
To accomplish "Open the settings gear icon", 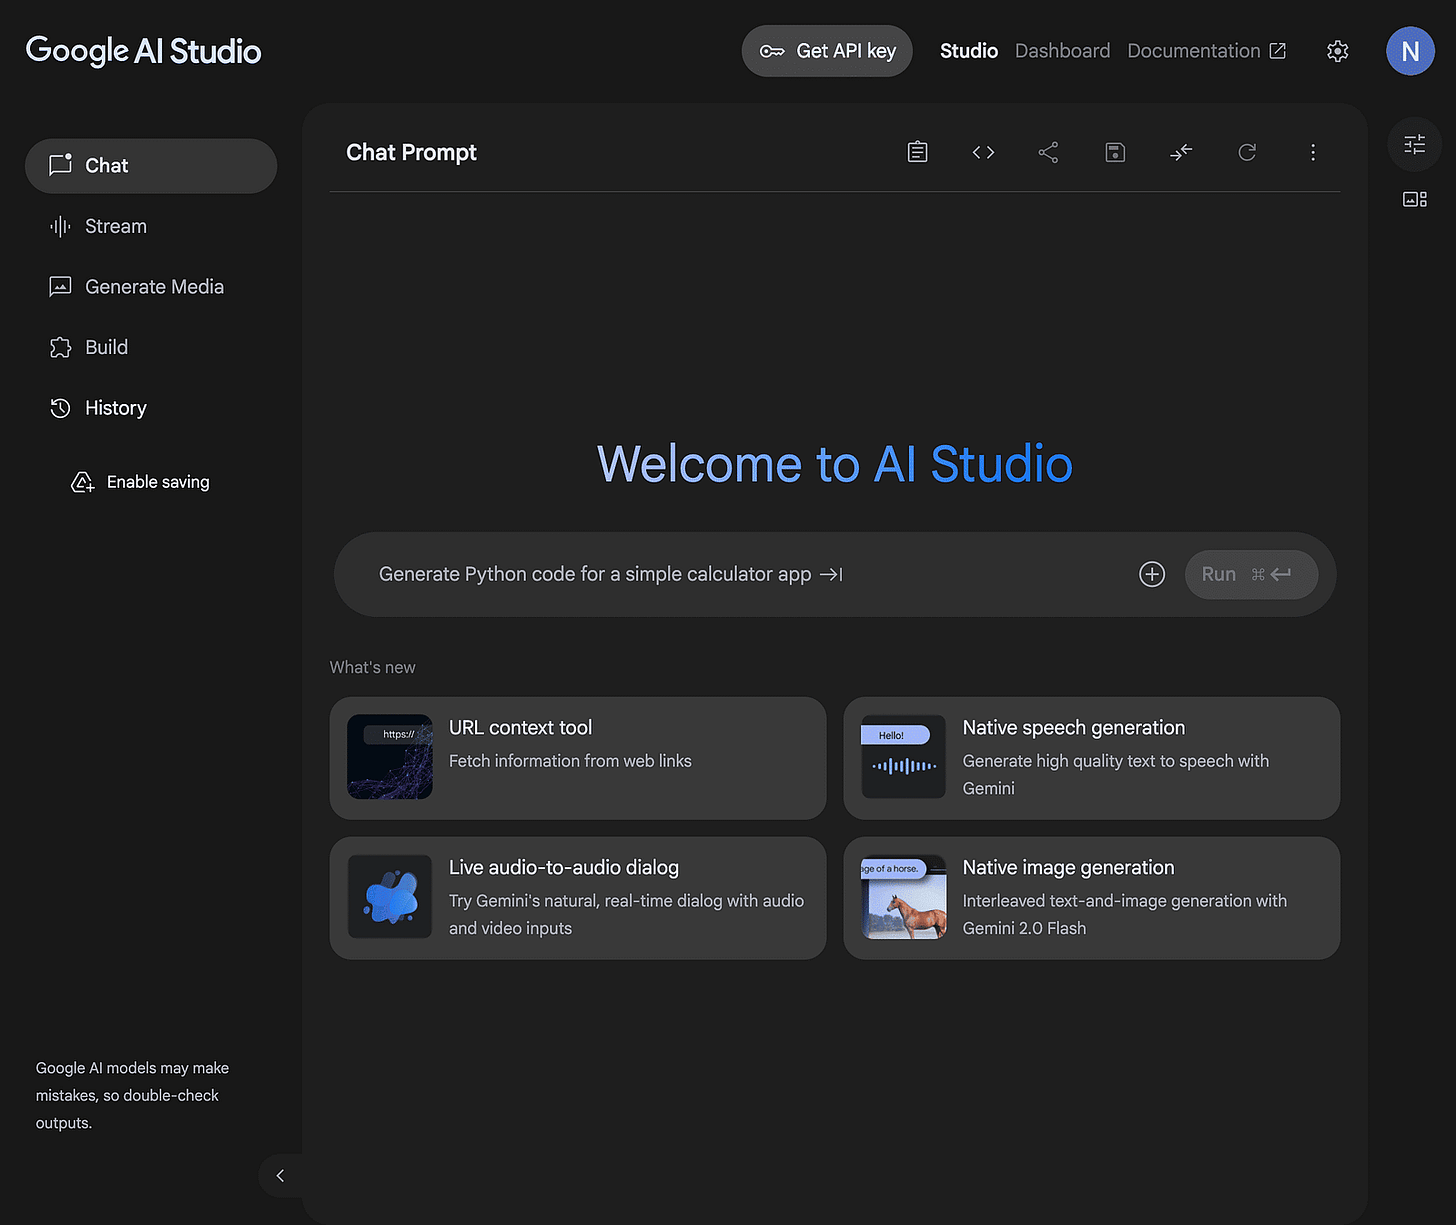I will (1337, 51).
